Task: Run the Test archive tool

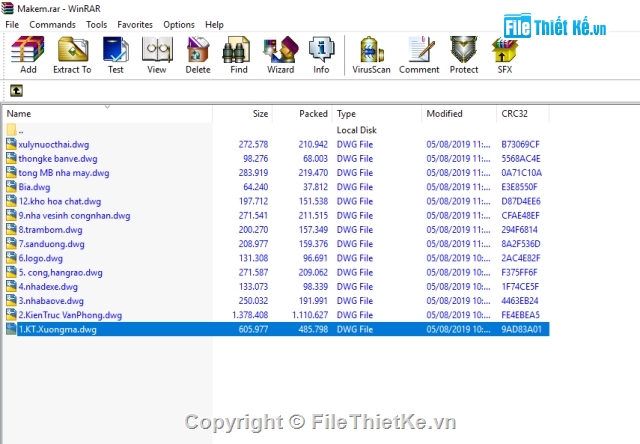Action: (x=116, y=49)
